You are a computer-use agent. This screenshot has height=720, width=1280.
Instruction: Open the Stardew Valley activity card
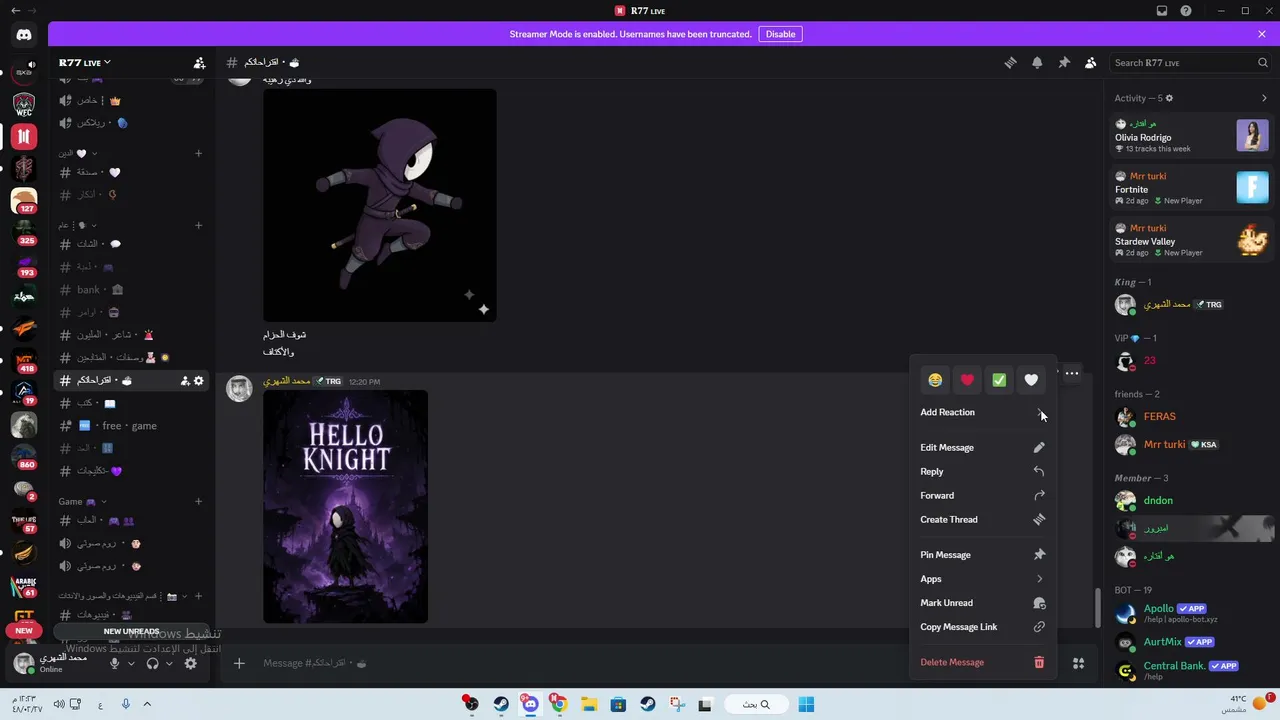[1191, 240]
